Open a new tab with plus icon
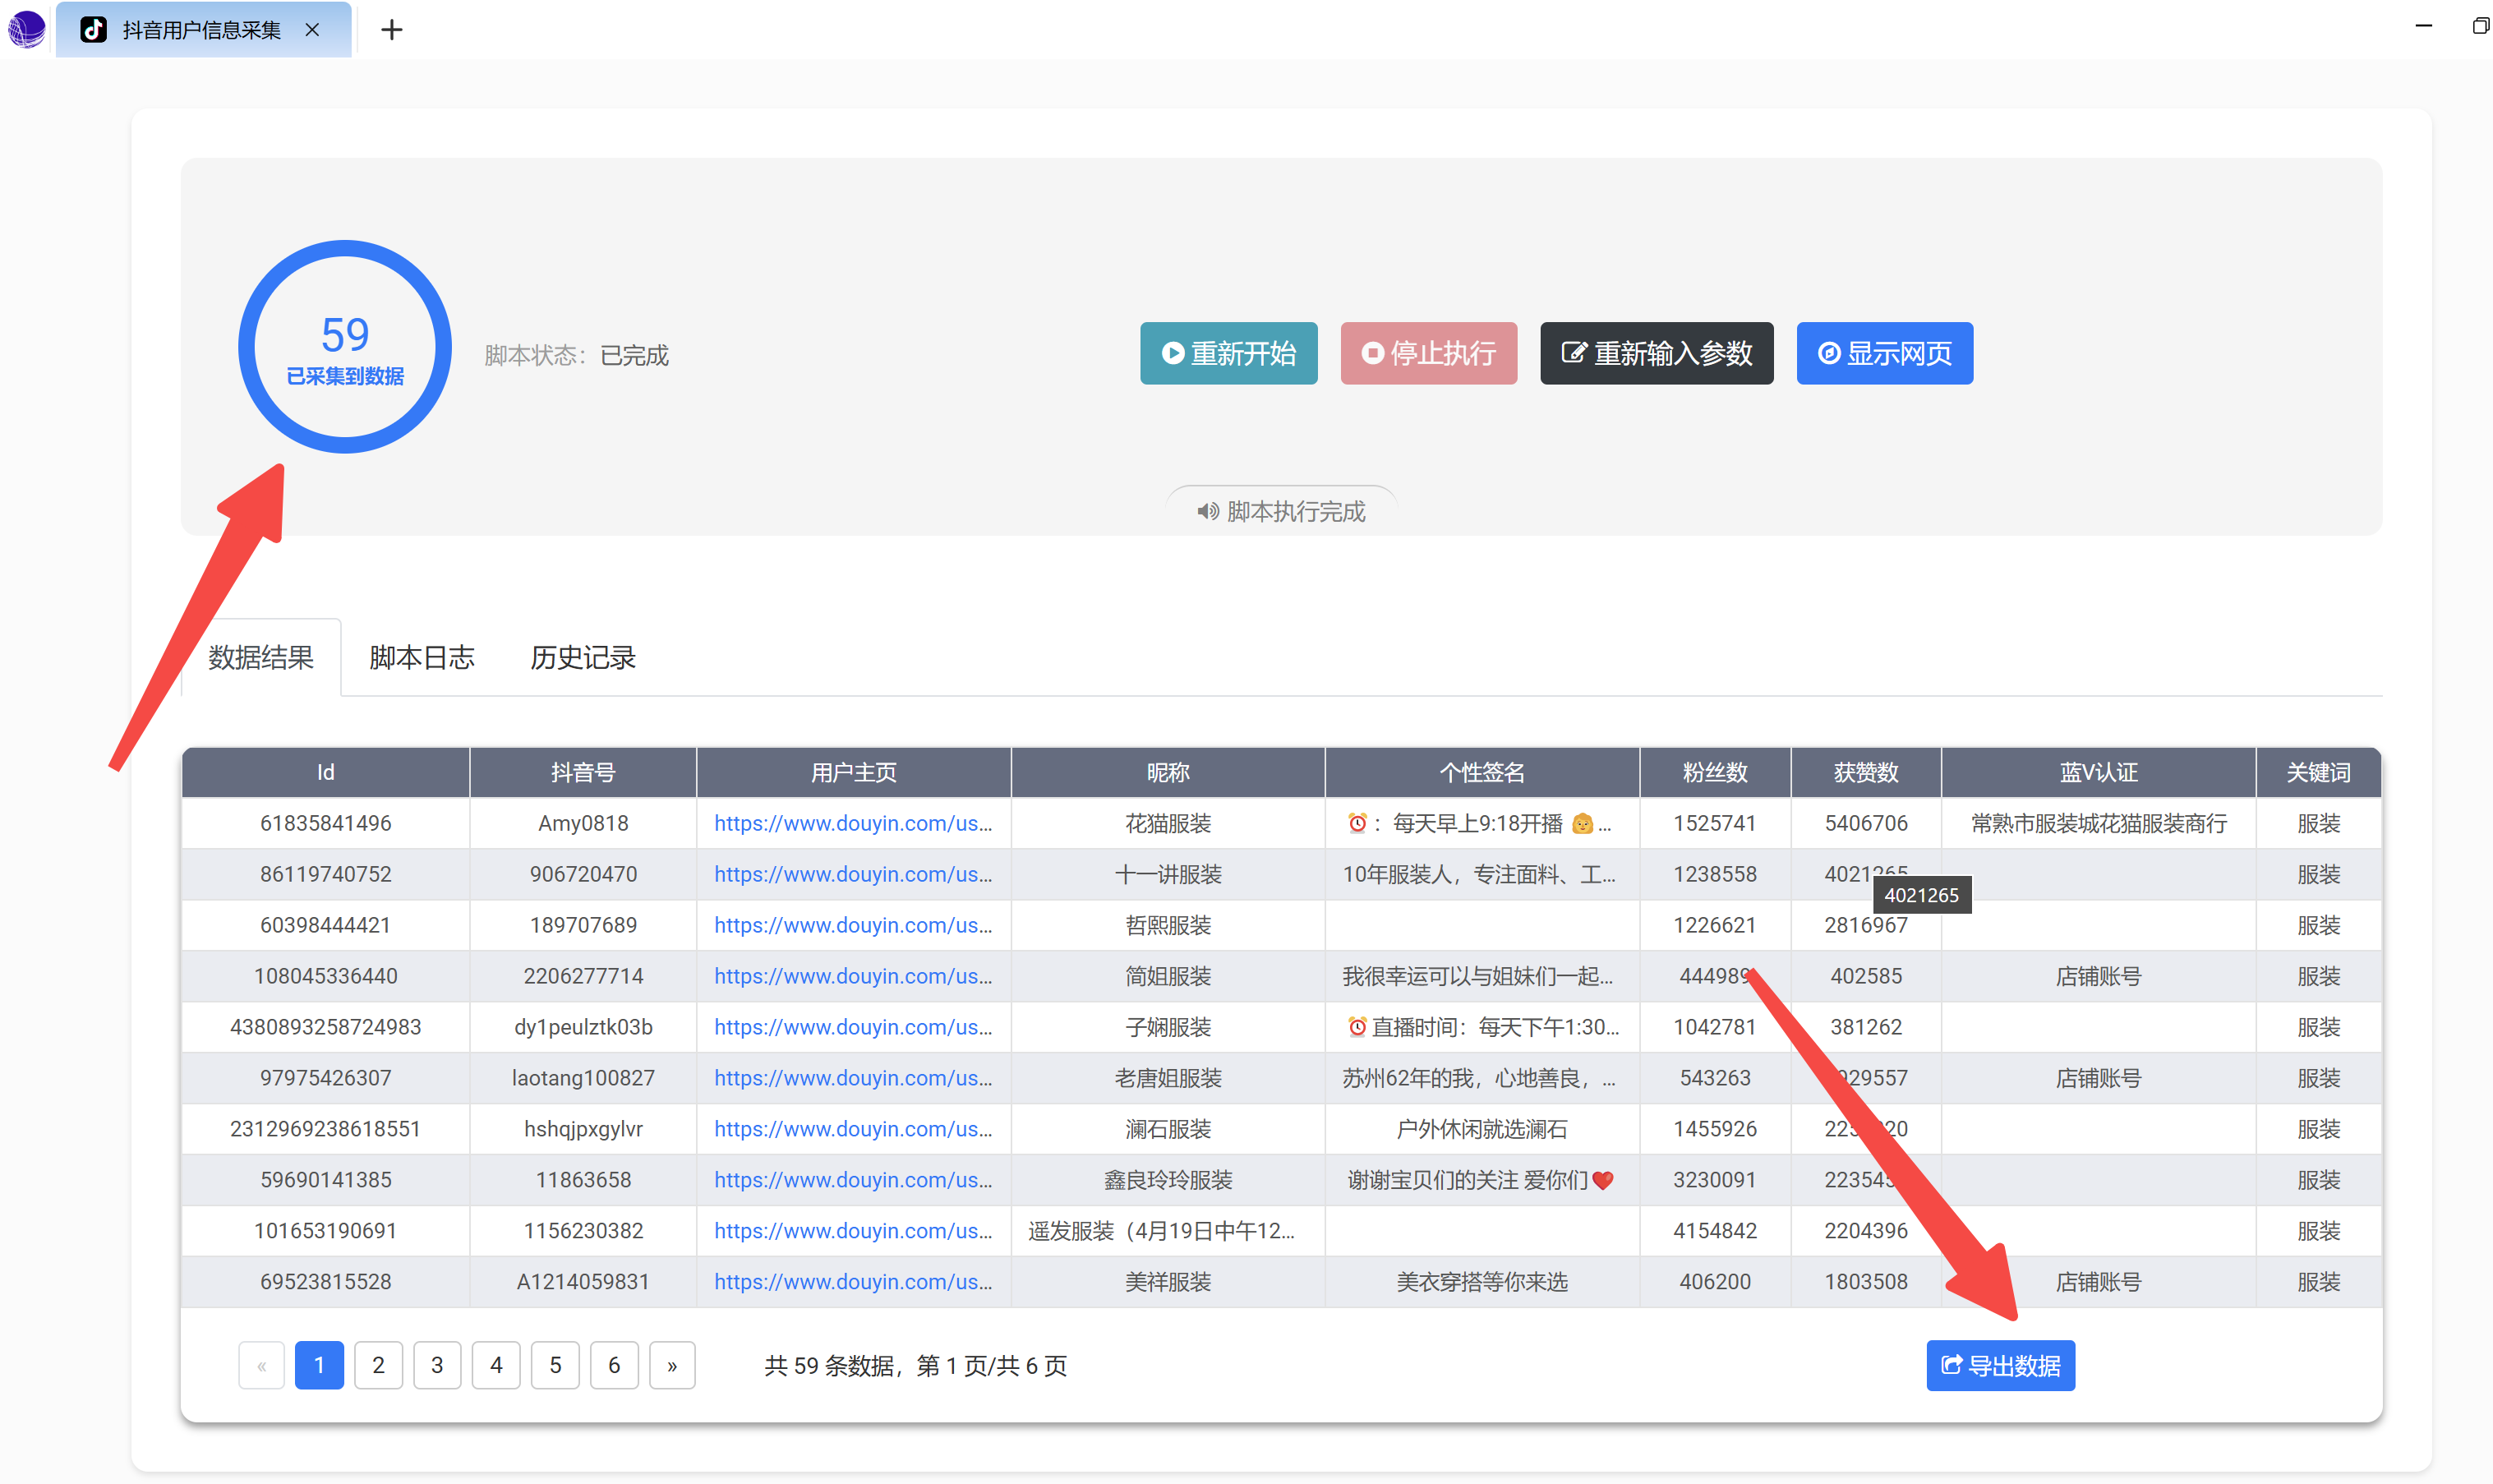2493x1484 pixels. click(391, 30)
